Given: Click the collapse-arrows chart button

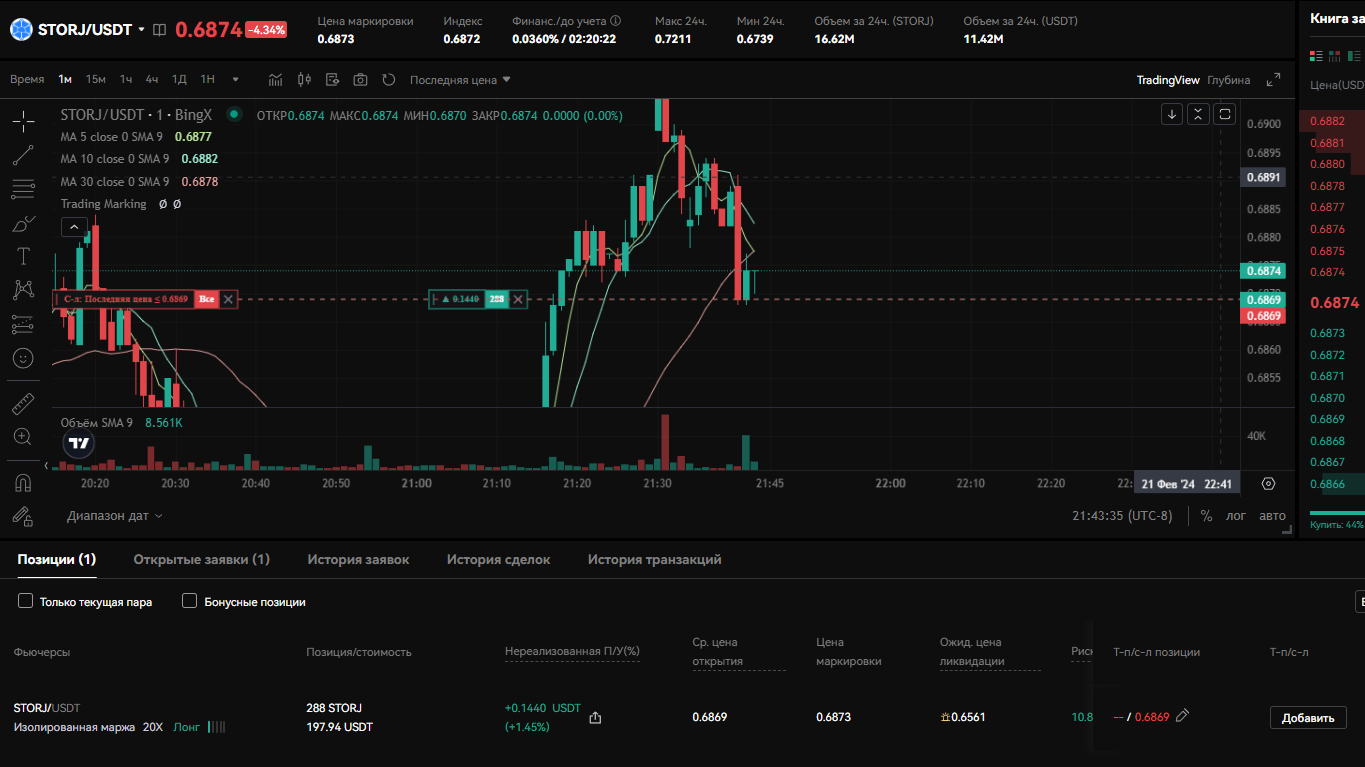Looking at the screenshot, I should tap(1199, 114).
